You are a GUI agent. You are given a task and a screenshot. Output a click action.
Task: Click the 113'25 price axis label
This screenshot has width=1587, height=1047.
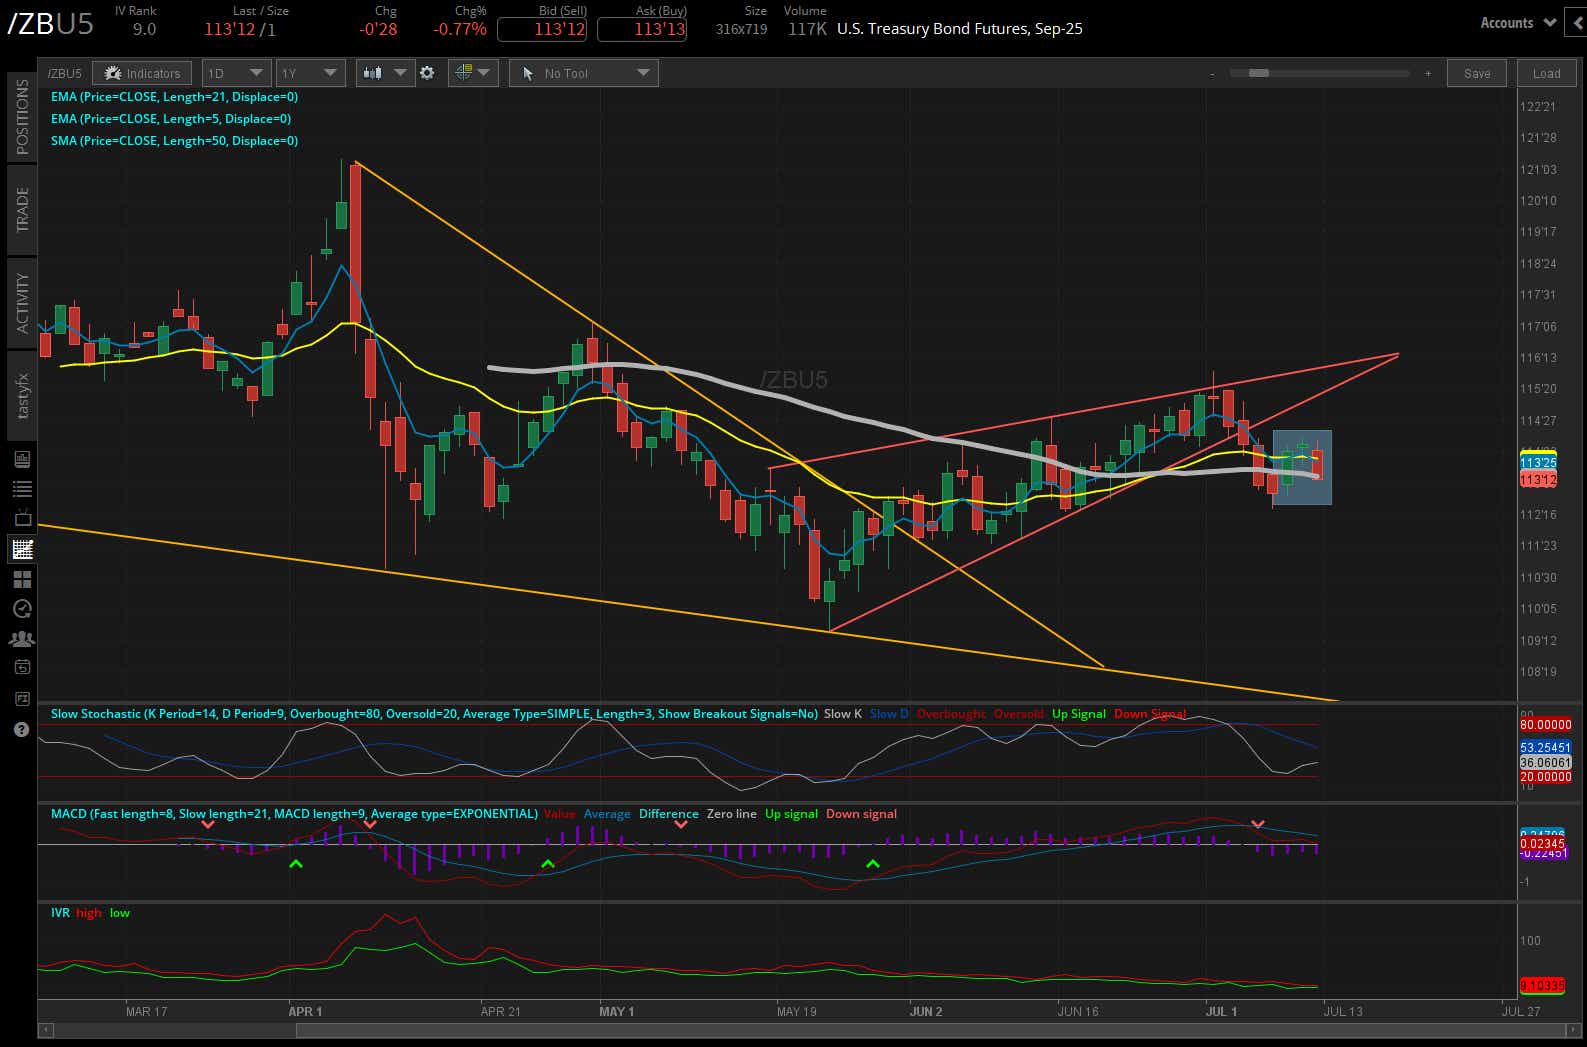coord(1538,463)
